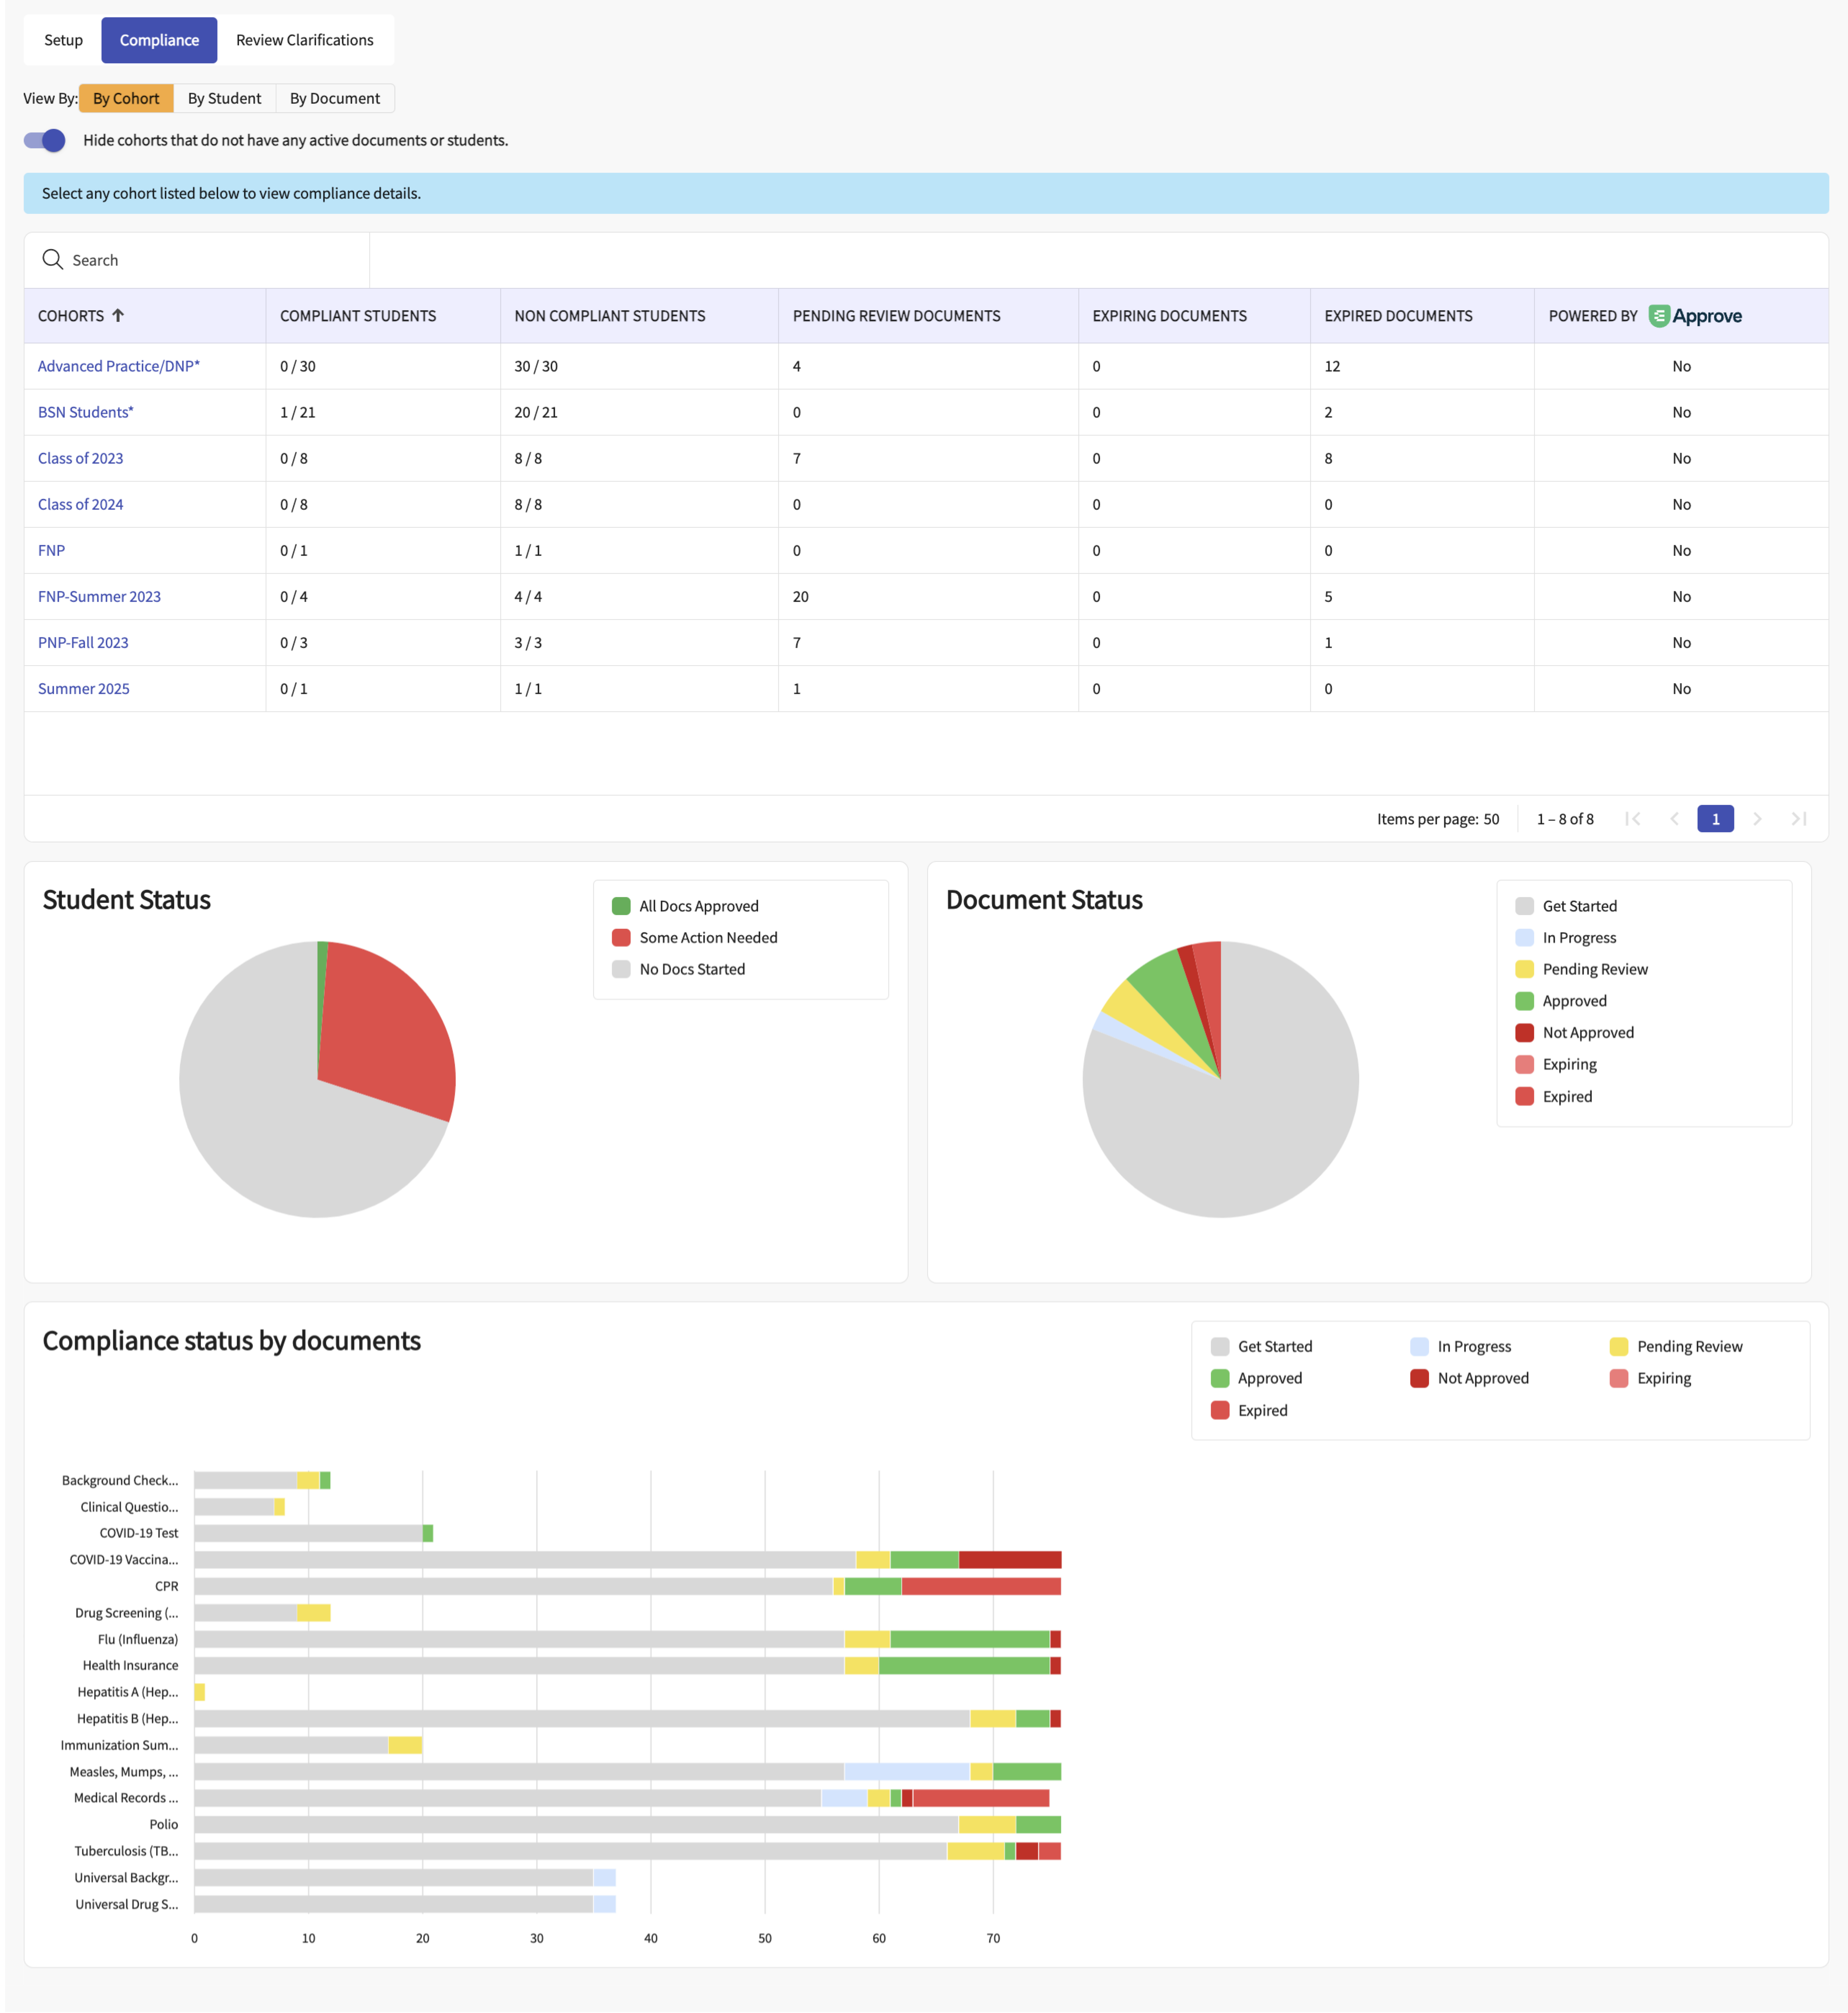Toggle the hide empty cohorts switch
This screenshot has width=1848, height=2013.
tap(45, 140)
